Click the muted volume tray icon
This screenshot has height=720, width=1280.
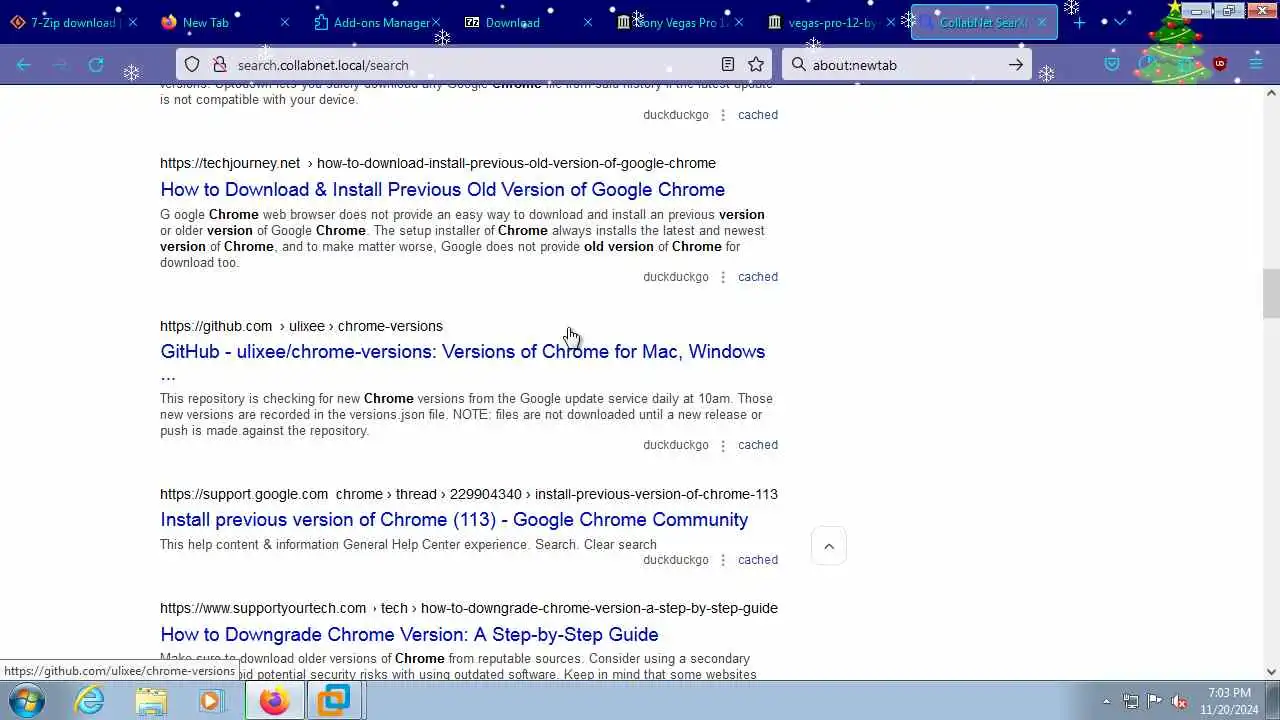(x=1179, y=702)
